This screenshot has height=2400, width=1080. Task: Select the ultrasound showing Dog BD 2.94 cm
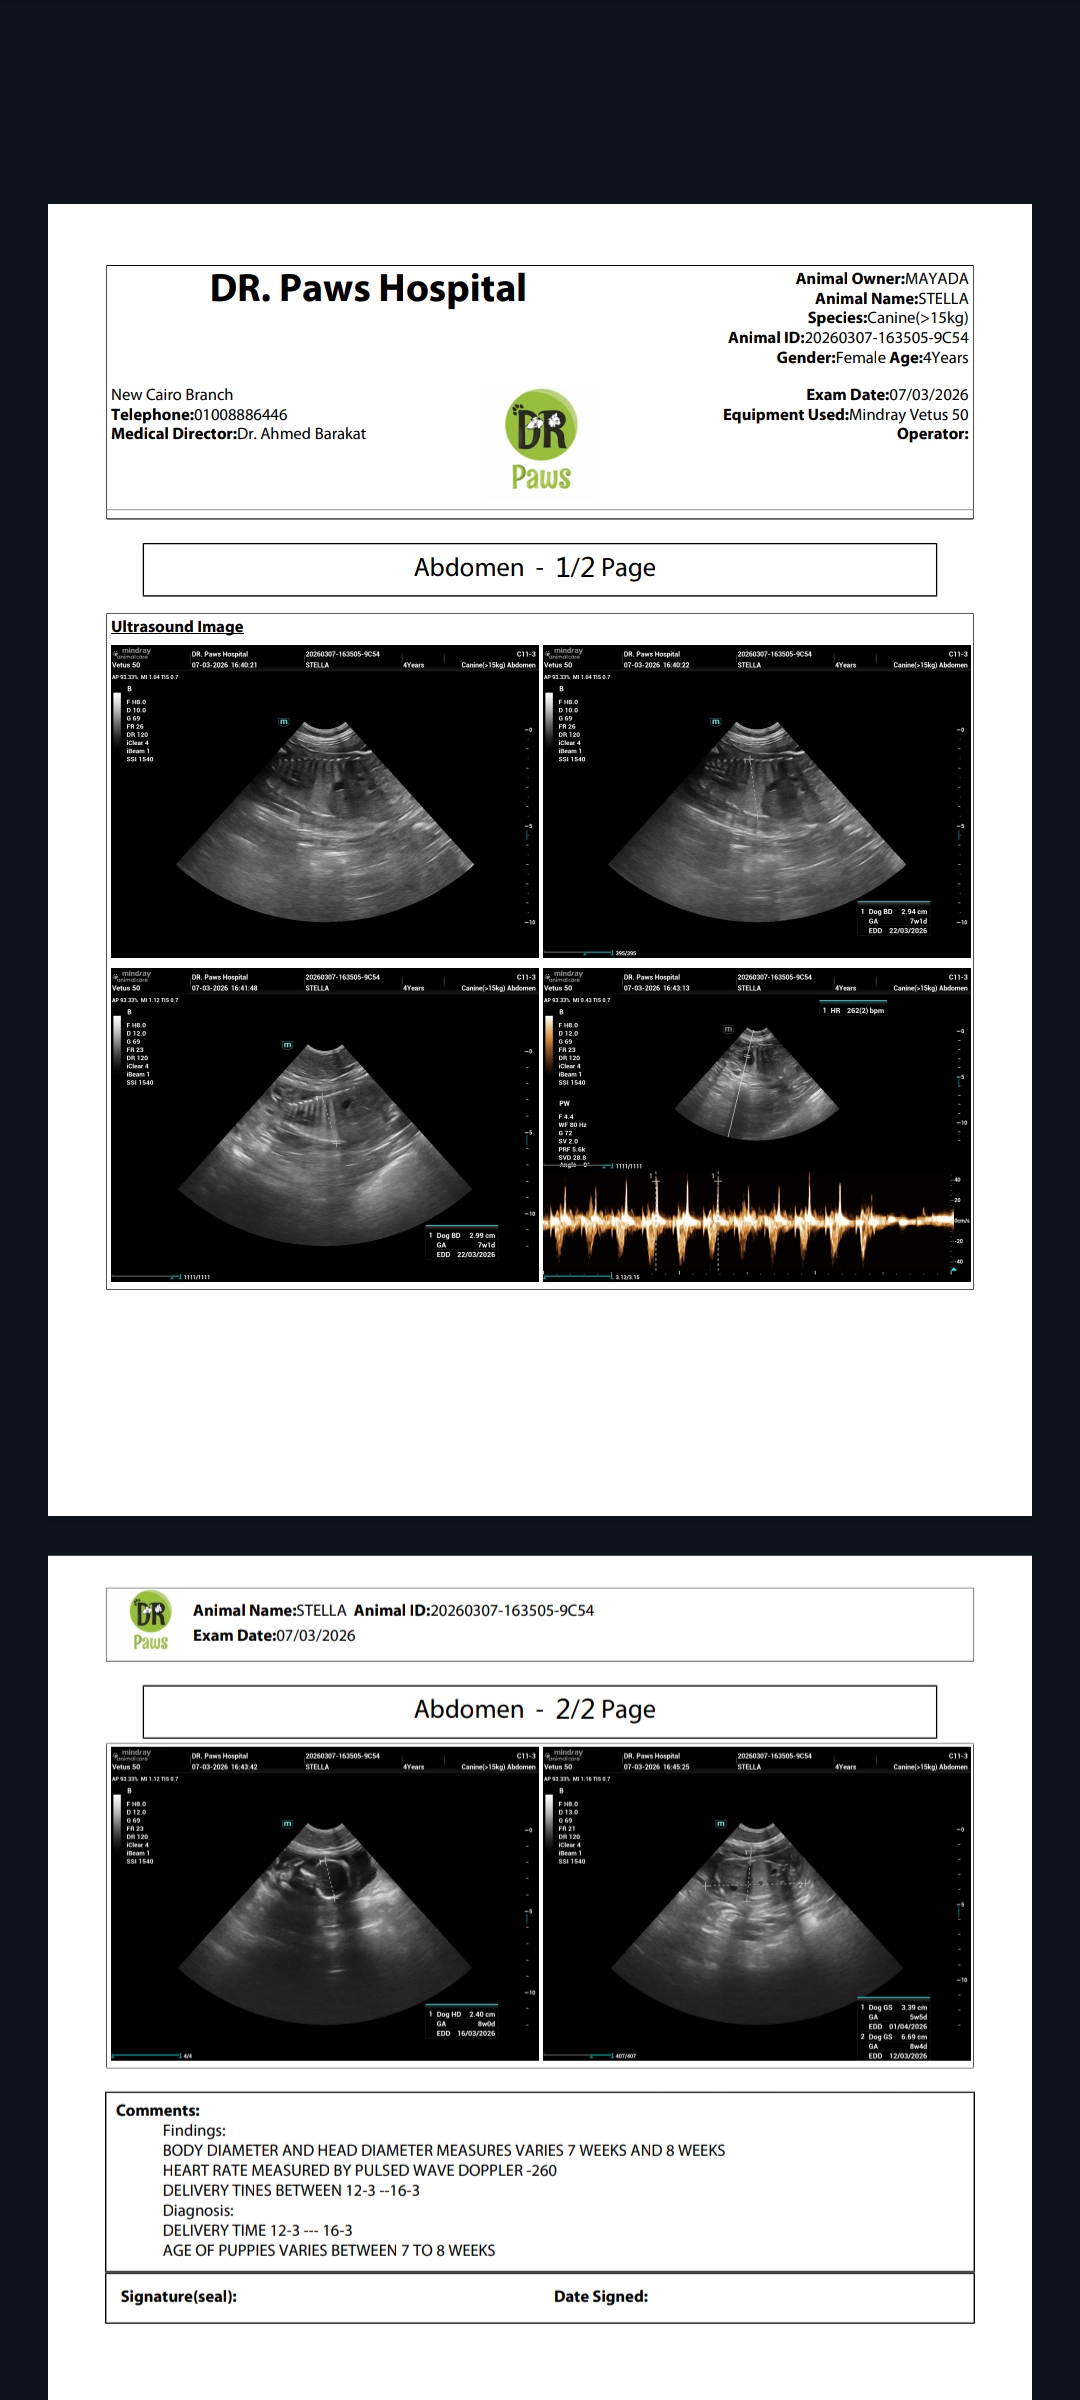pyautogui.click(x=757, y=802)
